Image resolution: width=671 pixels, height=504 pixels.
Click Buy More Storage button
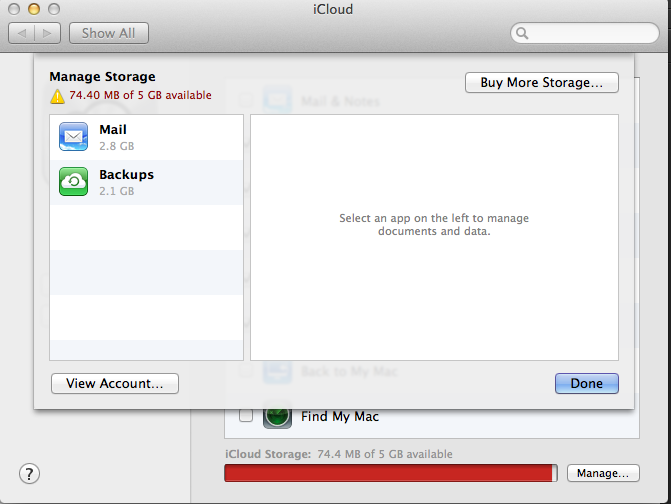pos(542,82)
